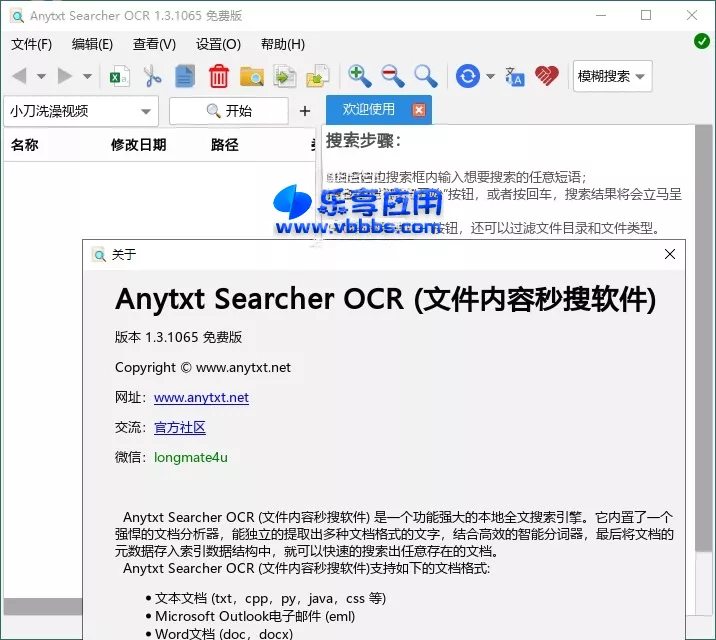Click the move-to-folder icon

coord(318,76)
